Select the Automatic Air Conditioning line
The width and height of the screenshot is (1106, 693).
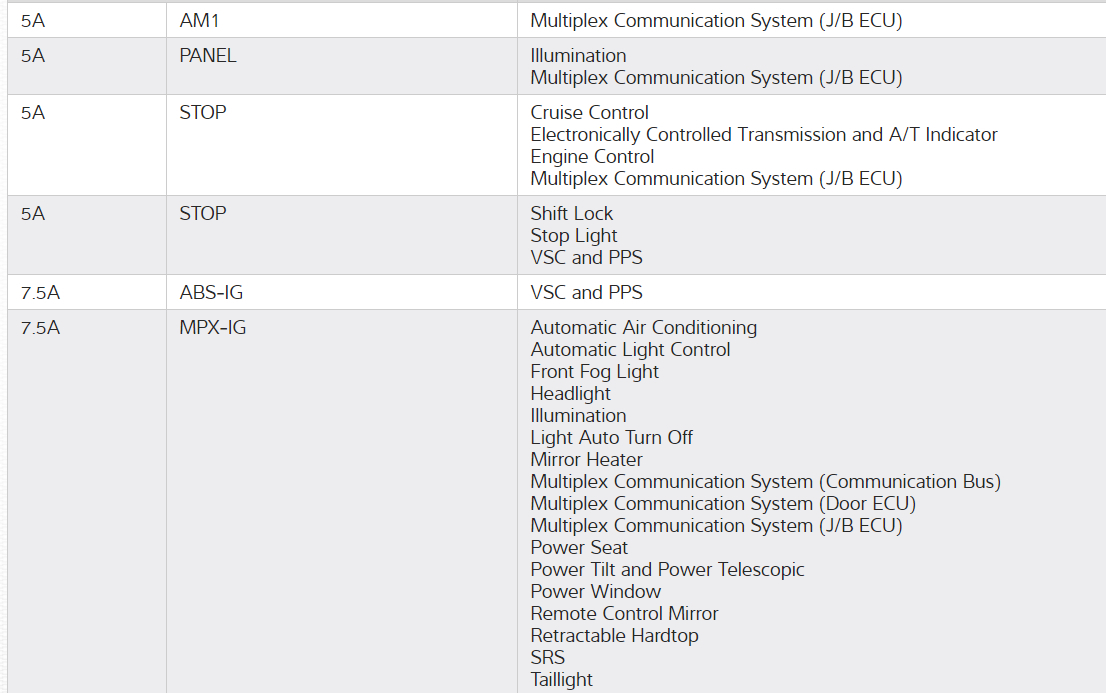point(643,327)
